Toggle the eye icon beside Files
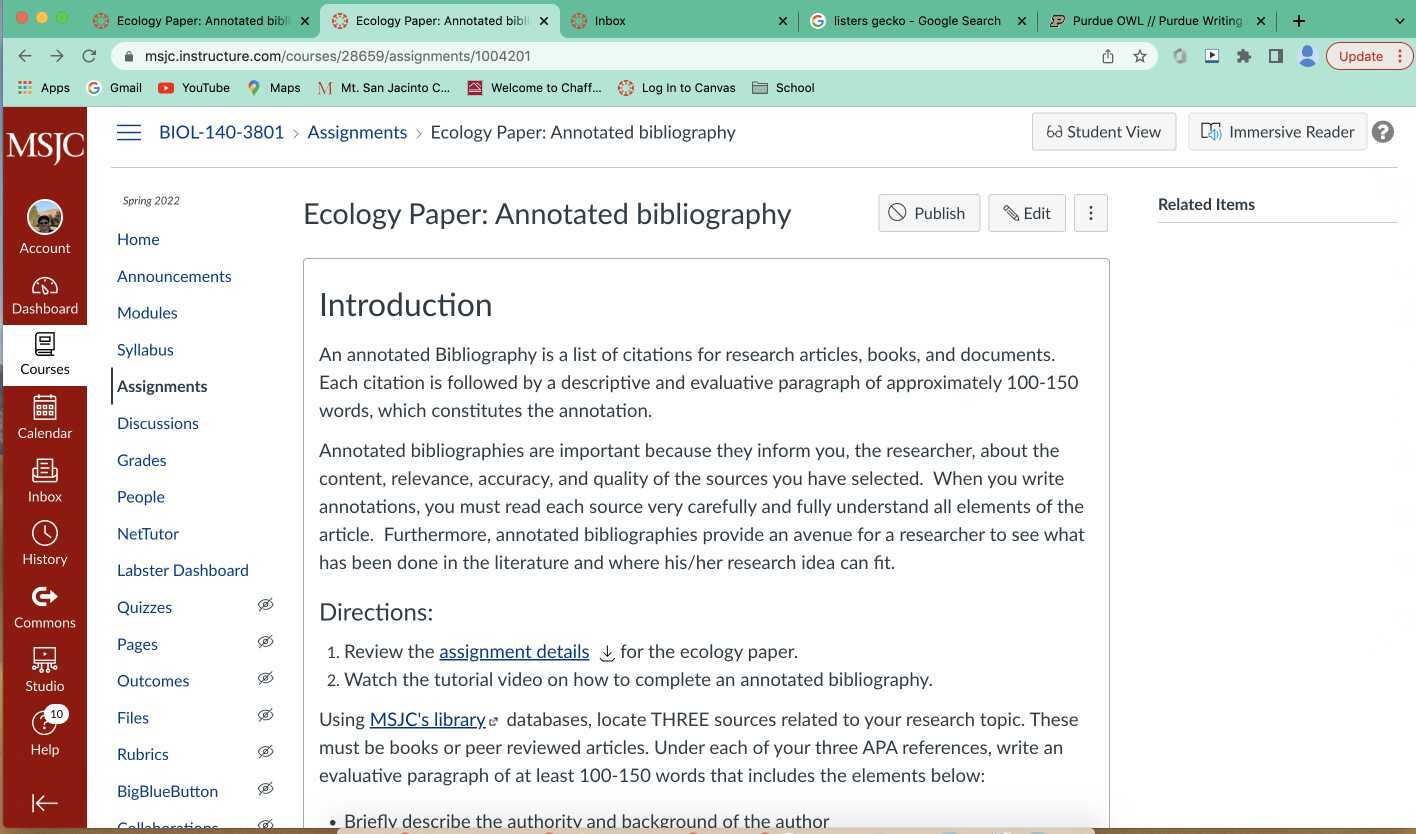1416x834 pixels. coord(265,715)
